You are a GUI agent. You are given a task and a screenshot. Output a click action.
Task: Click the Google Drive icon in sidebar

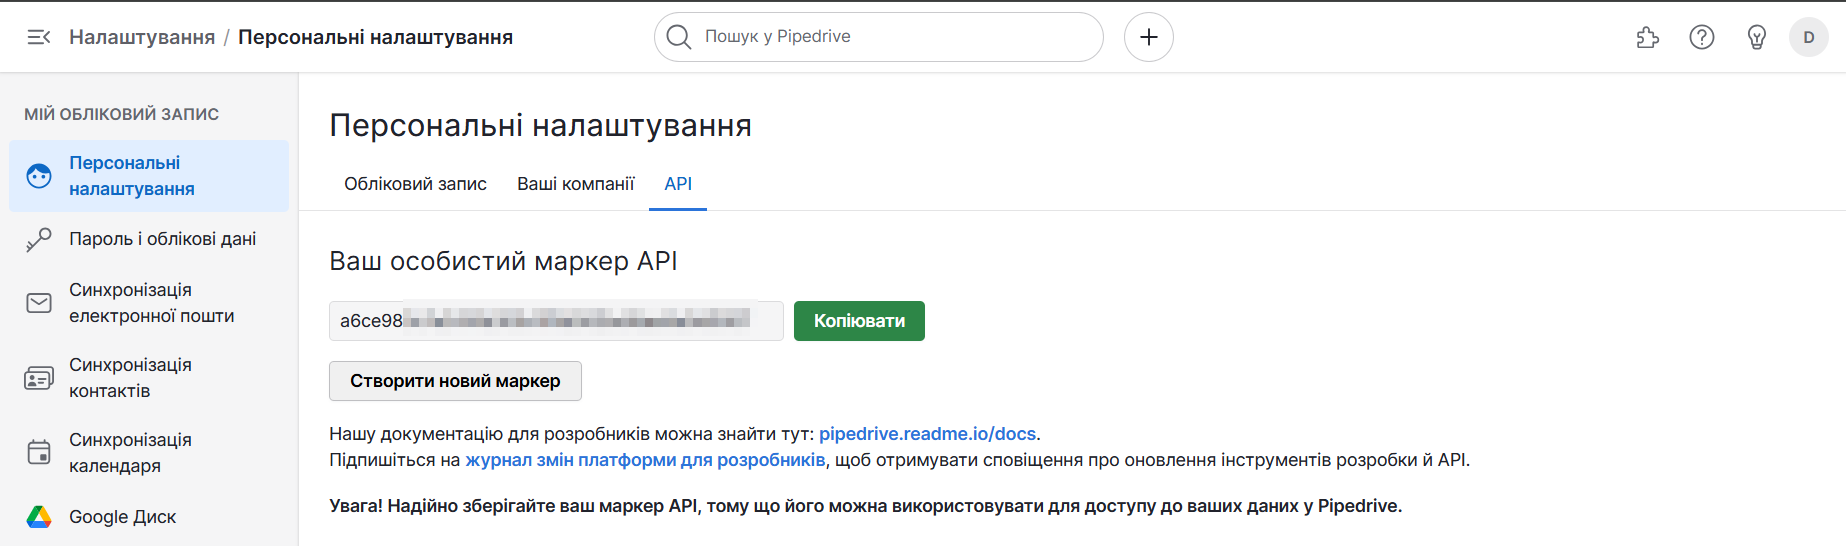39,517
